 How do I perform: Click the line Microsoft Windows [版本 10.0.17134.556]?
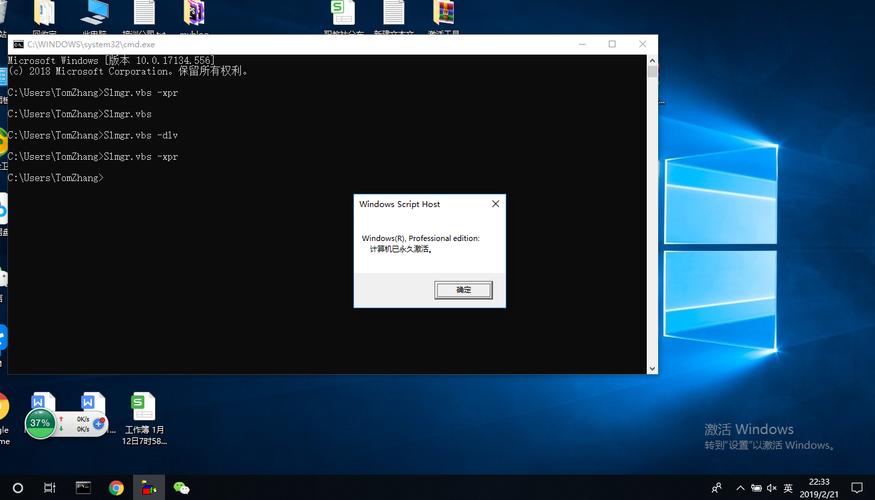coord(111,60)
